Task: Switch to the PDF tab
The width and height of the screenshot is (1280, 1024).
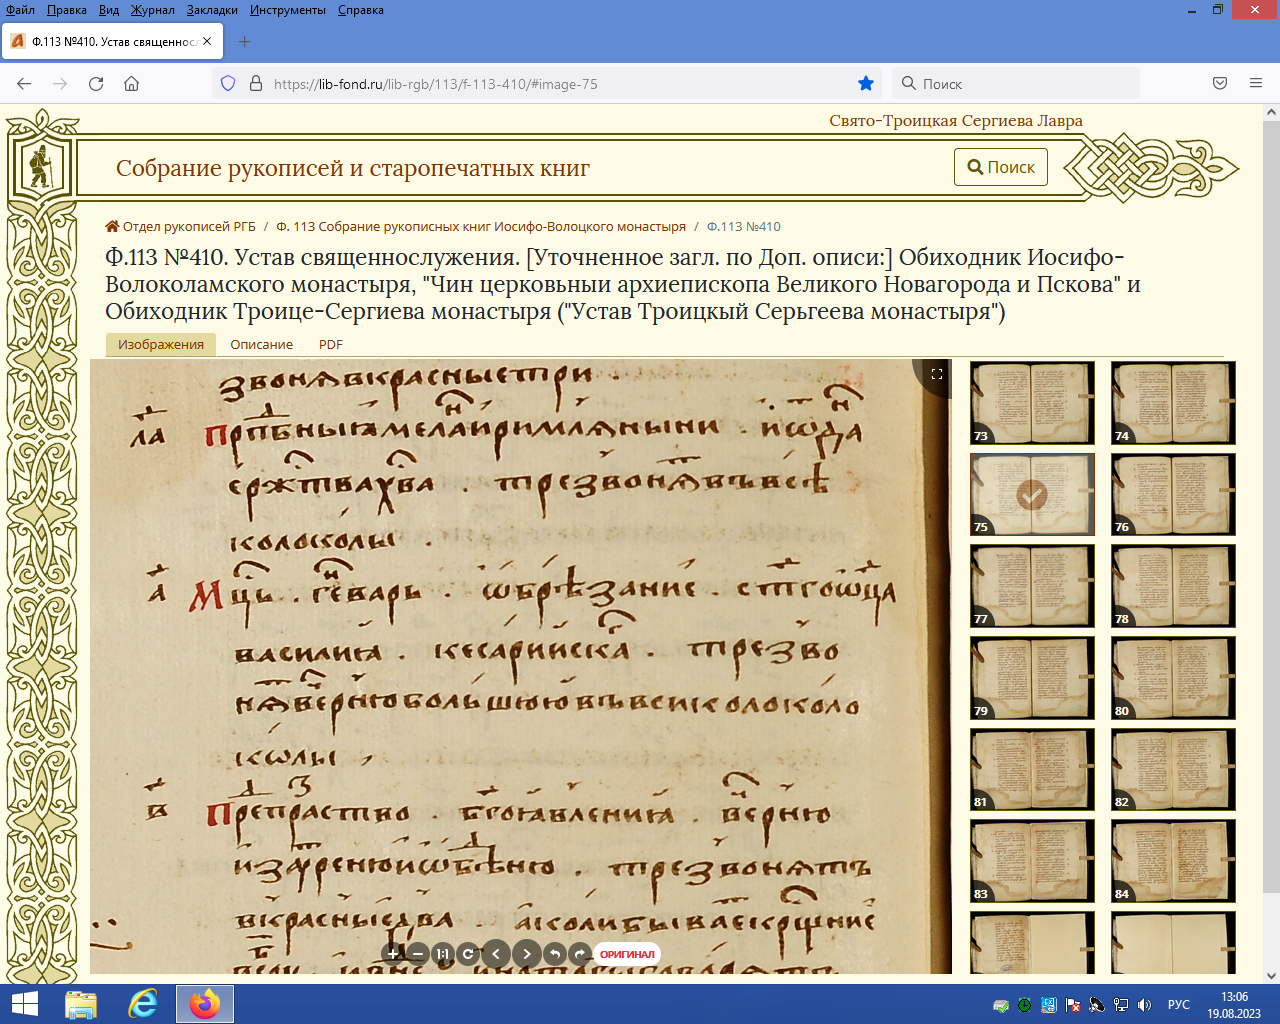Action: [330, 344]
